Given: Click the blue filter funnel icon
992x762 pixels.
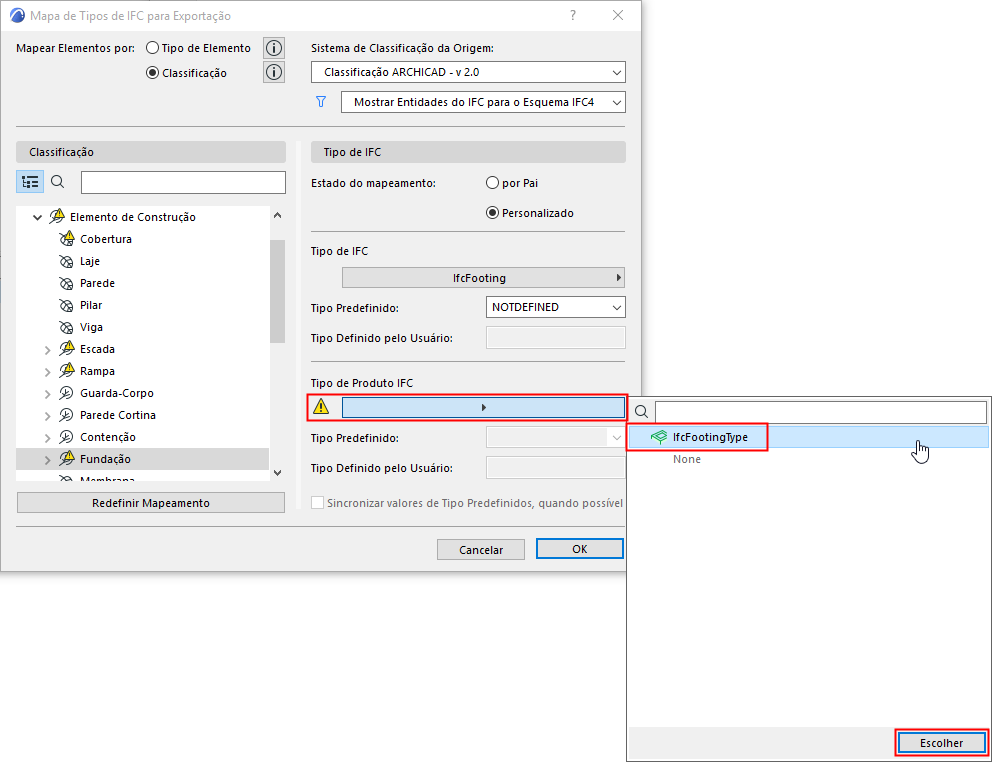Looking at the screenshot, I should pos(321,102).
